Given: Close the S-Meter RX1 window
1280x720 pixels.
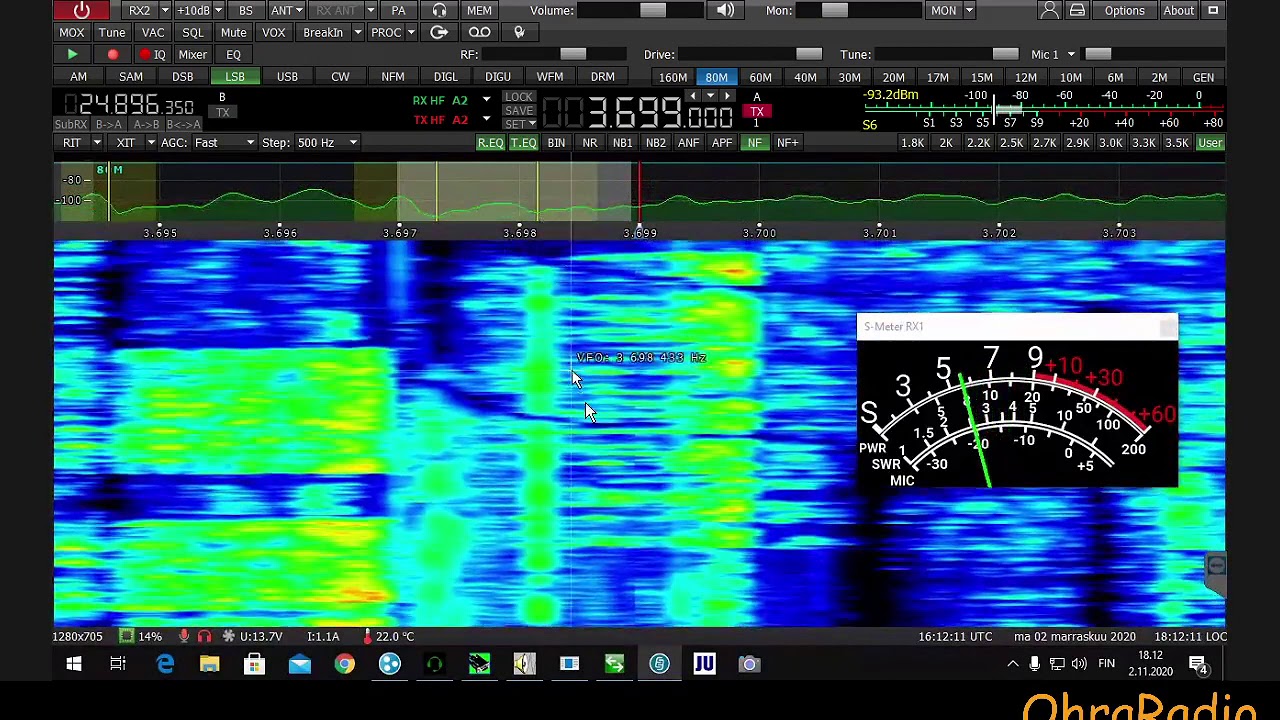Looking at the screenshot, I should (1167, 327).
